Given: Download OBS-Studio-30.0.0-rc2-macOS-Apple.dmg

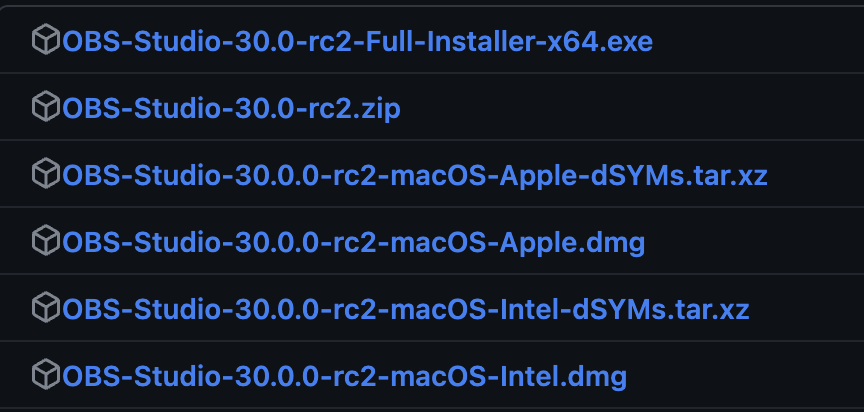Looking at the screenshot, I should click(x=353, y=242).
